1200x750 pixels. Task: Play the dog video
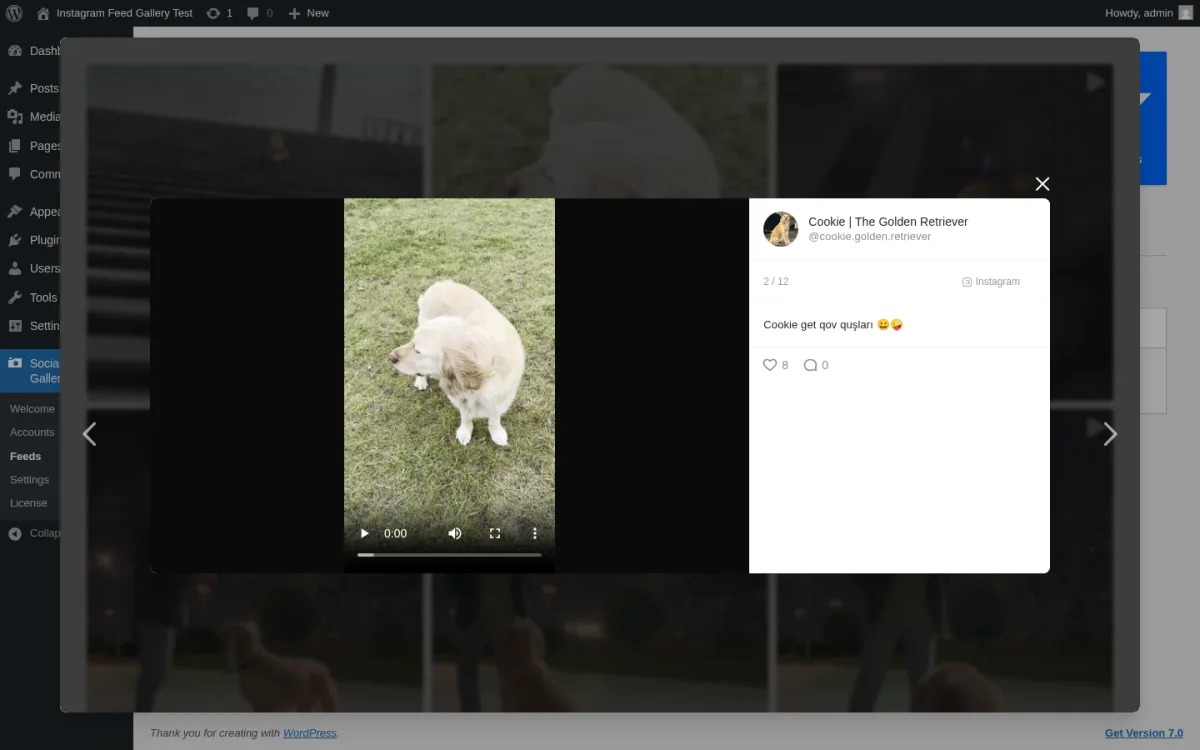coord(365,534)
